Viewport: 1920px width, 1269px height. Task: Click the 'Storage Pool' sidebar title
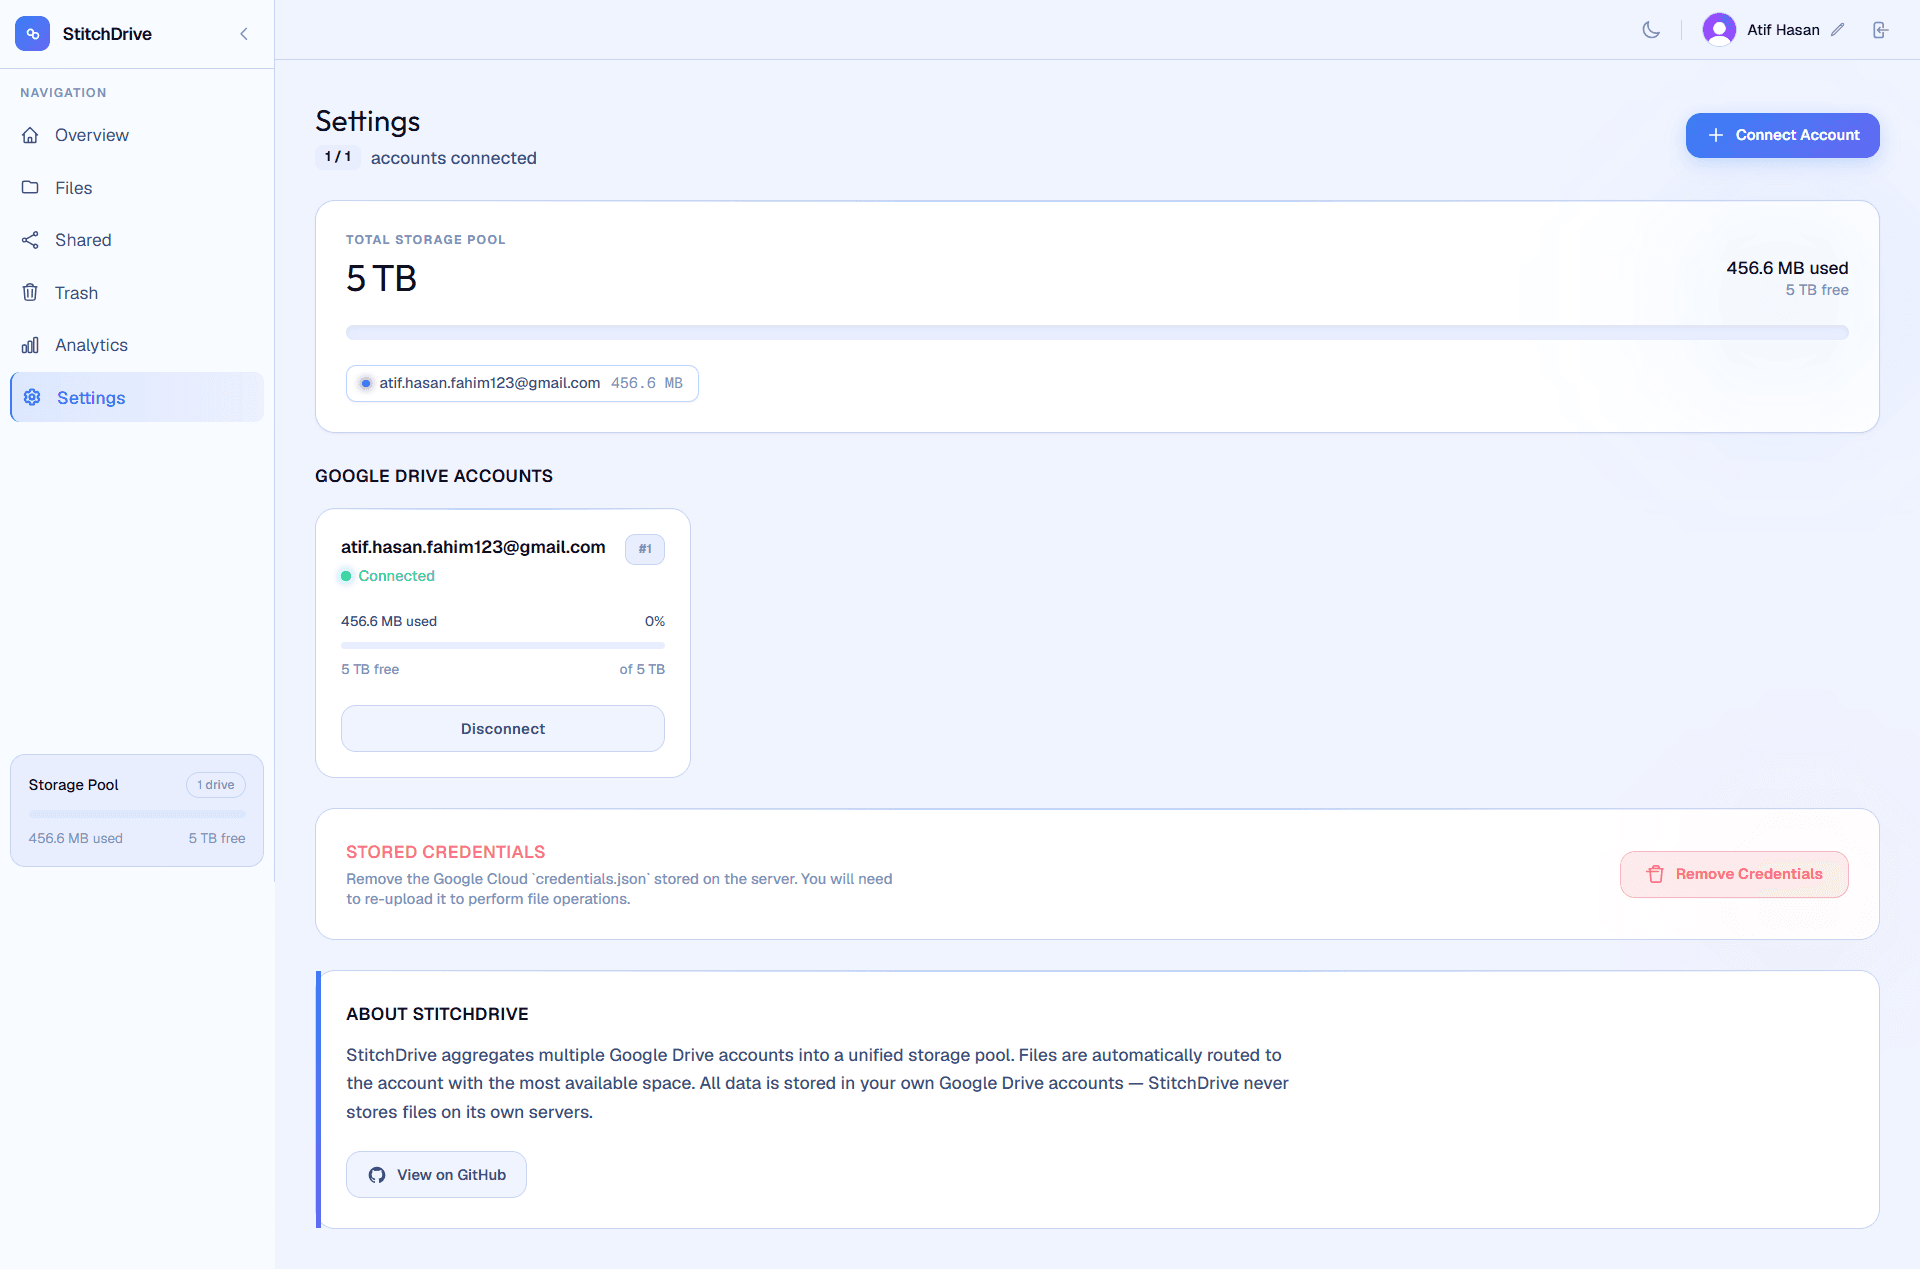coord(73,785)
